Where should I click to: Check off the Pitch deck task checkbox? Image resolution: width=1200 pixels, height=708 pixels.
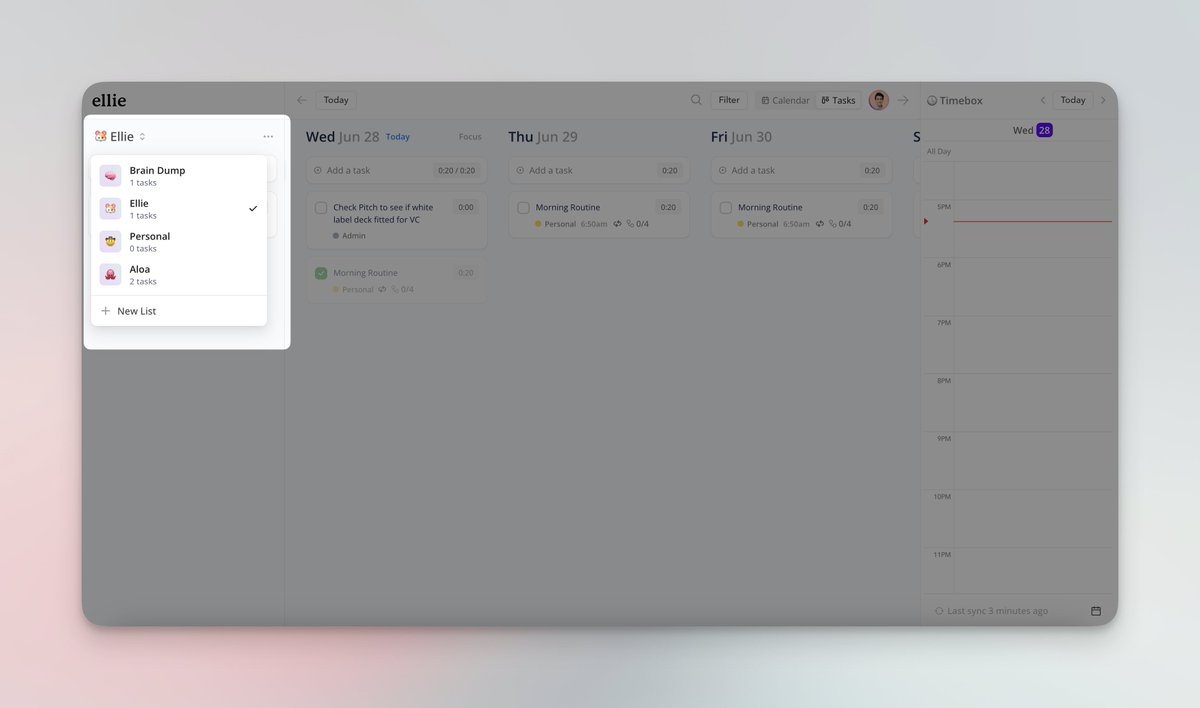click(x=321, y=208)
